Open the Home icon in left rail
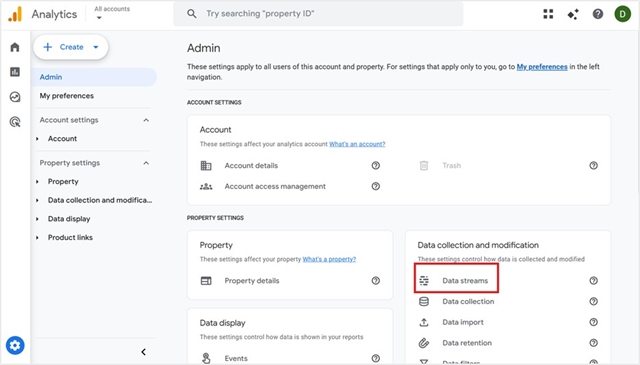640x365 pixels. (15, 47)
